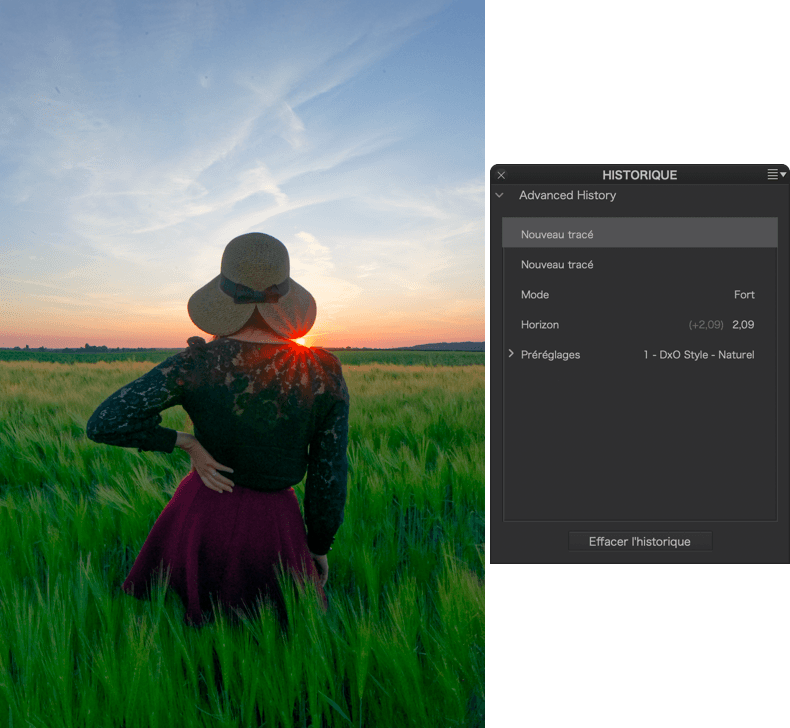The height and width of the screenshot is (728, 790).
Task: Open the Historique panel options menu
Action: pyautogui.click(x=776, y=174)
